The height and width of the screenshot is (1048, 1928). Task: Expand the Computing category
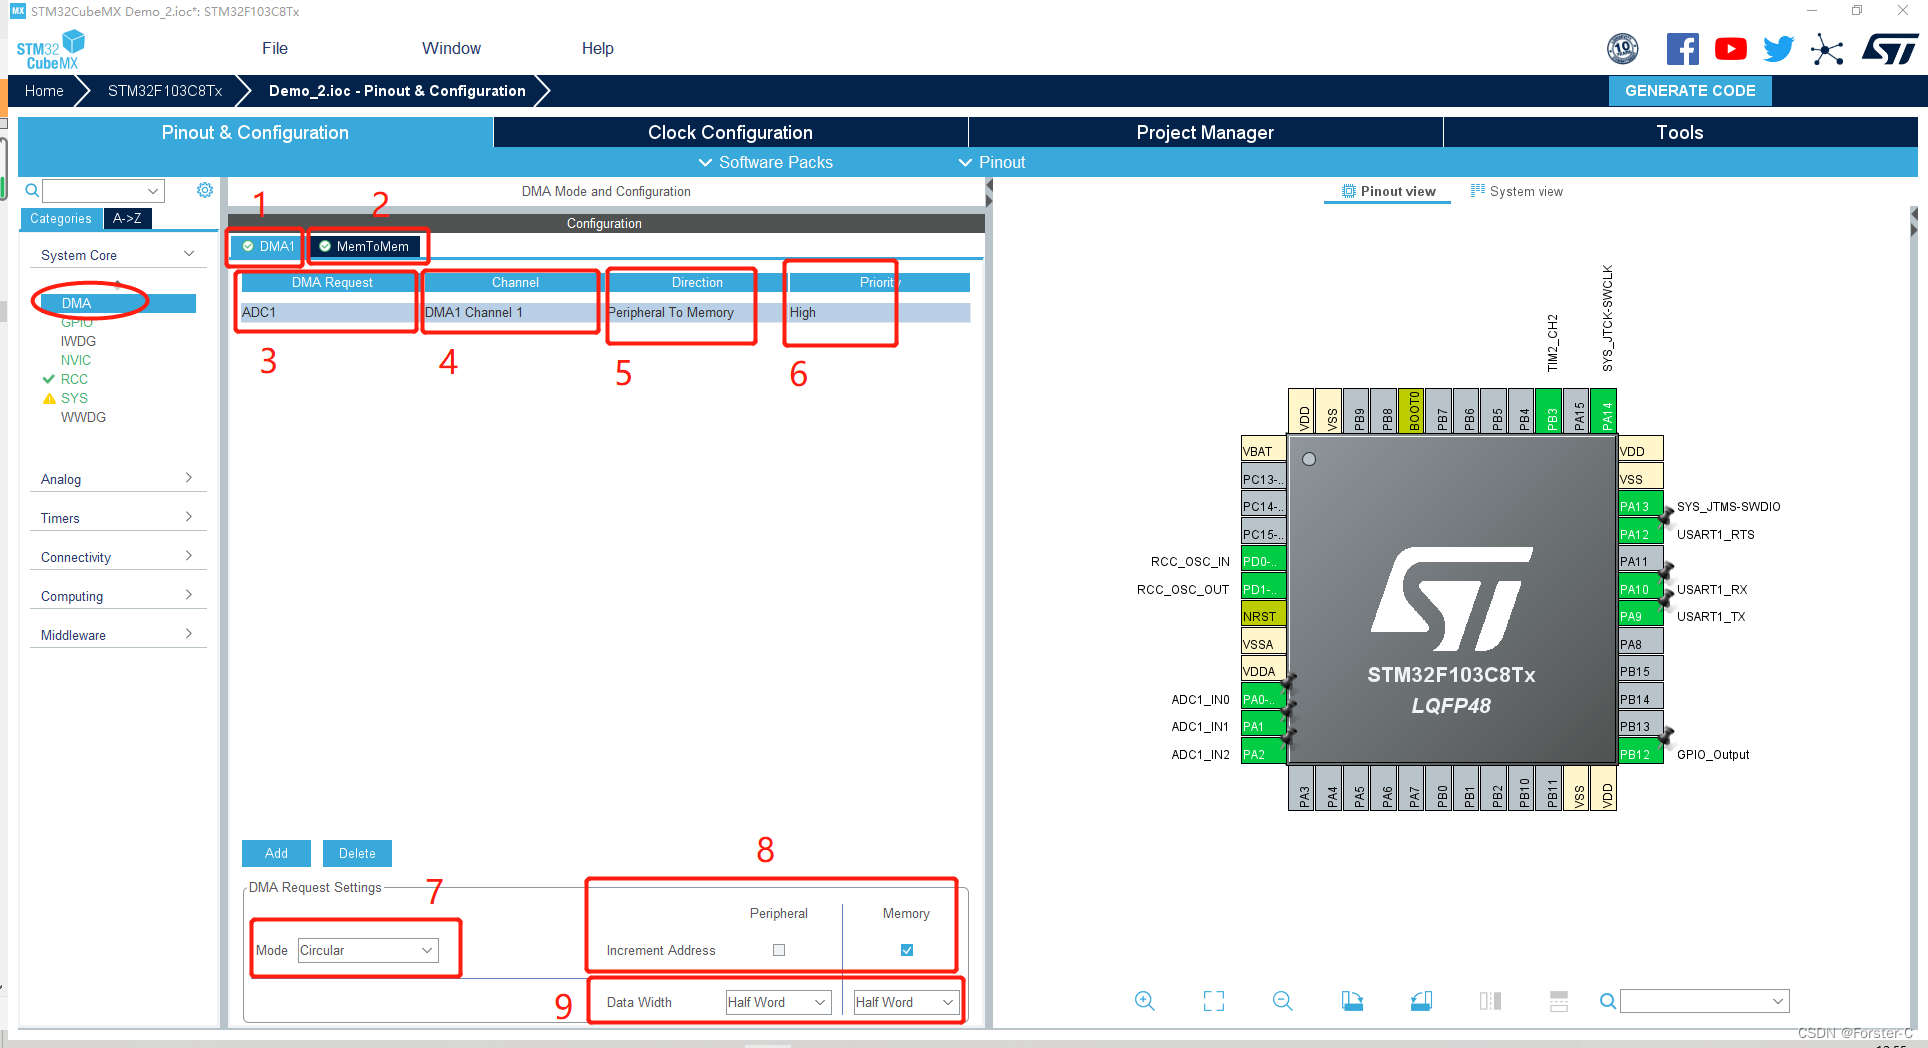click(x=117, y=596)
